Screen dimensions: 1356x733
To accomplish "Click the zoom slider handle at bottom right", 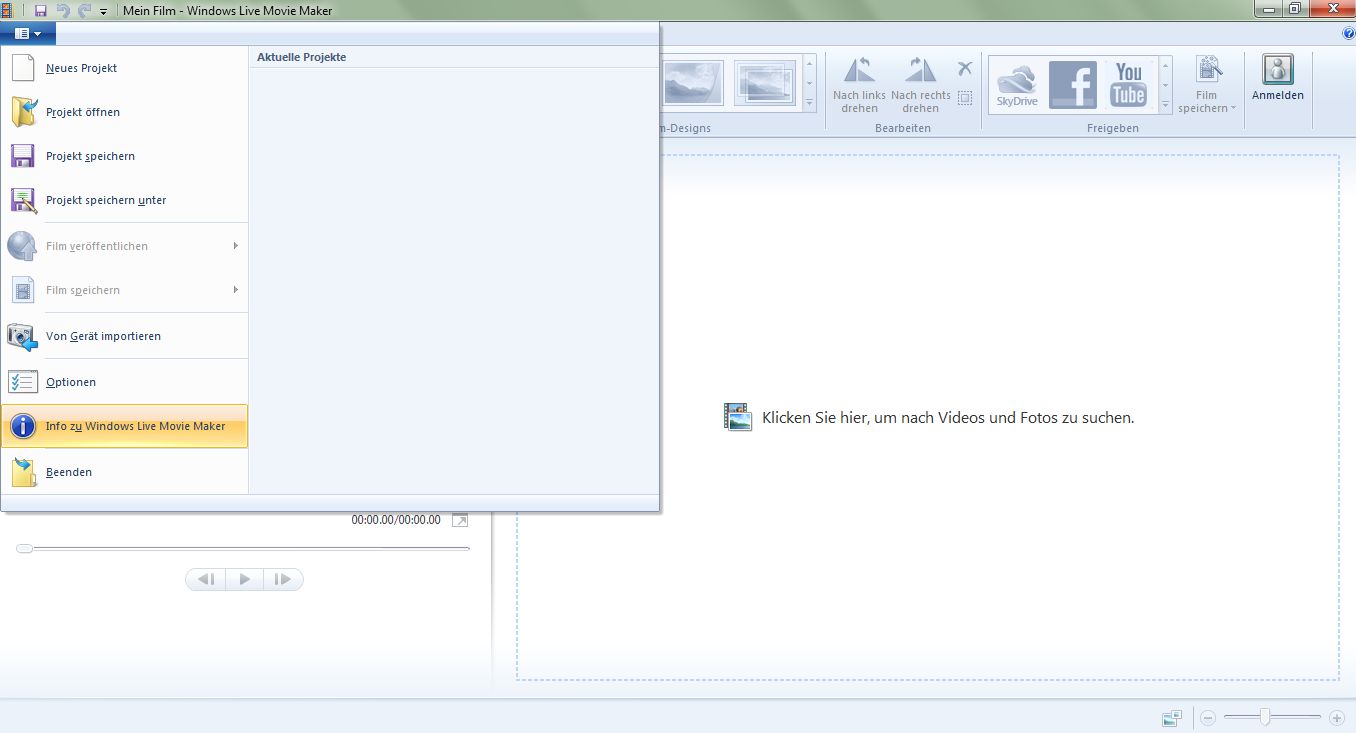I will pyautogui.click(x=1265, y=717).
